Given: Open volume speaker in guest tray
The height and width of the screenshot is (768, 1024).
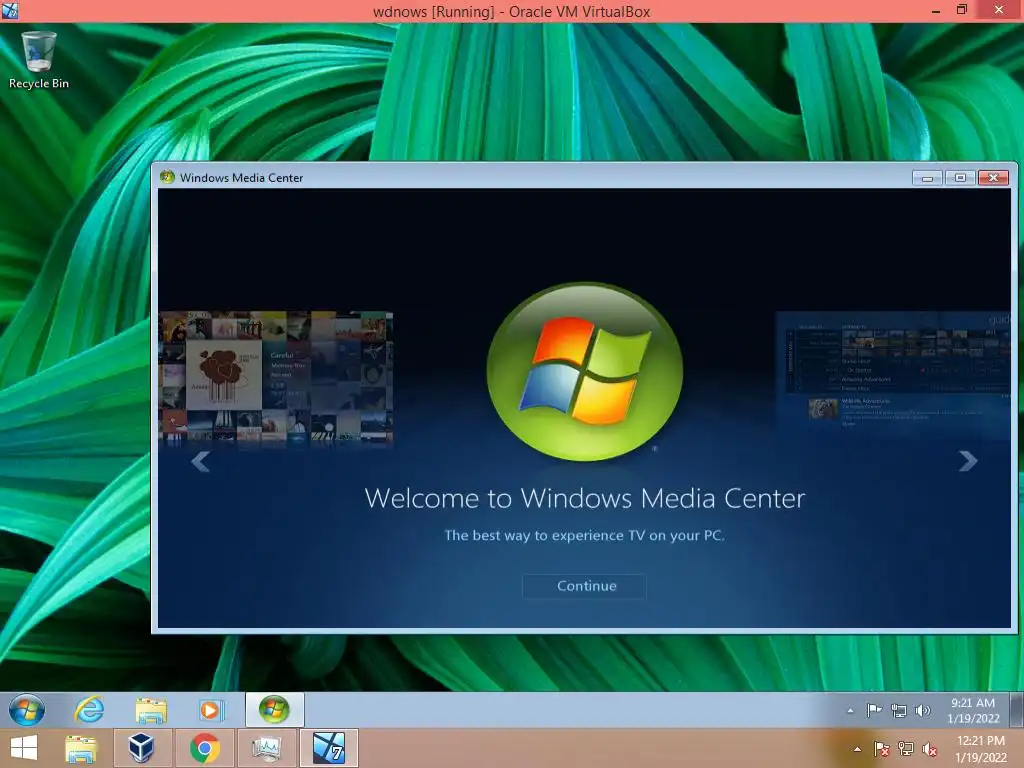Looking at the screenshot, I should tap(922, 711).
